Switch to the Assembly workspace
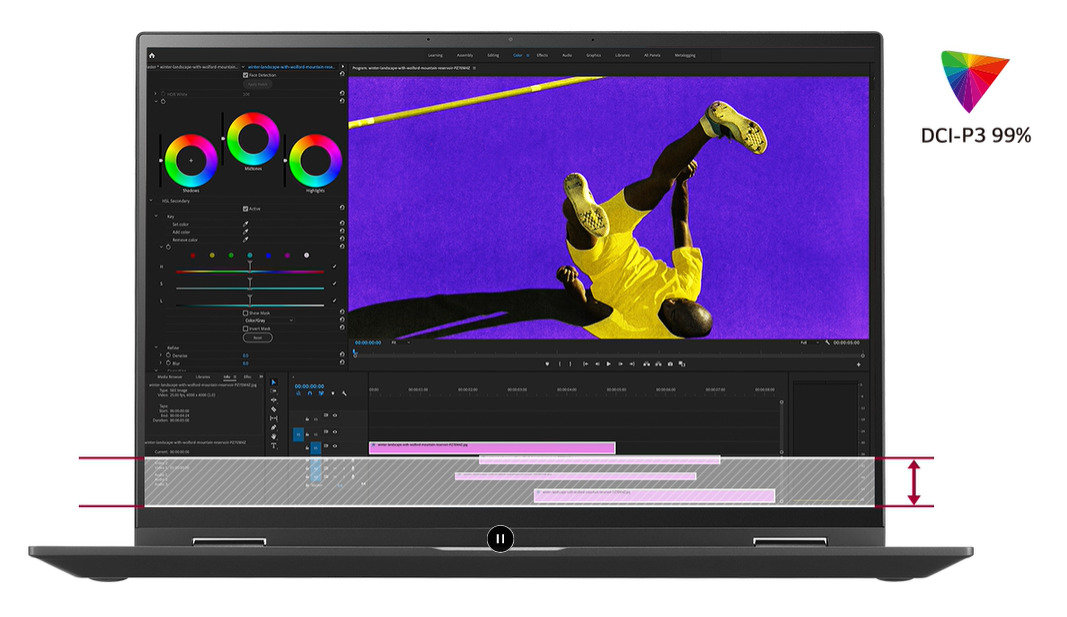 (465, 55)
